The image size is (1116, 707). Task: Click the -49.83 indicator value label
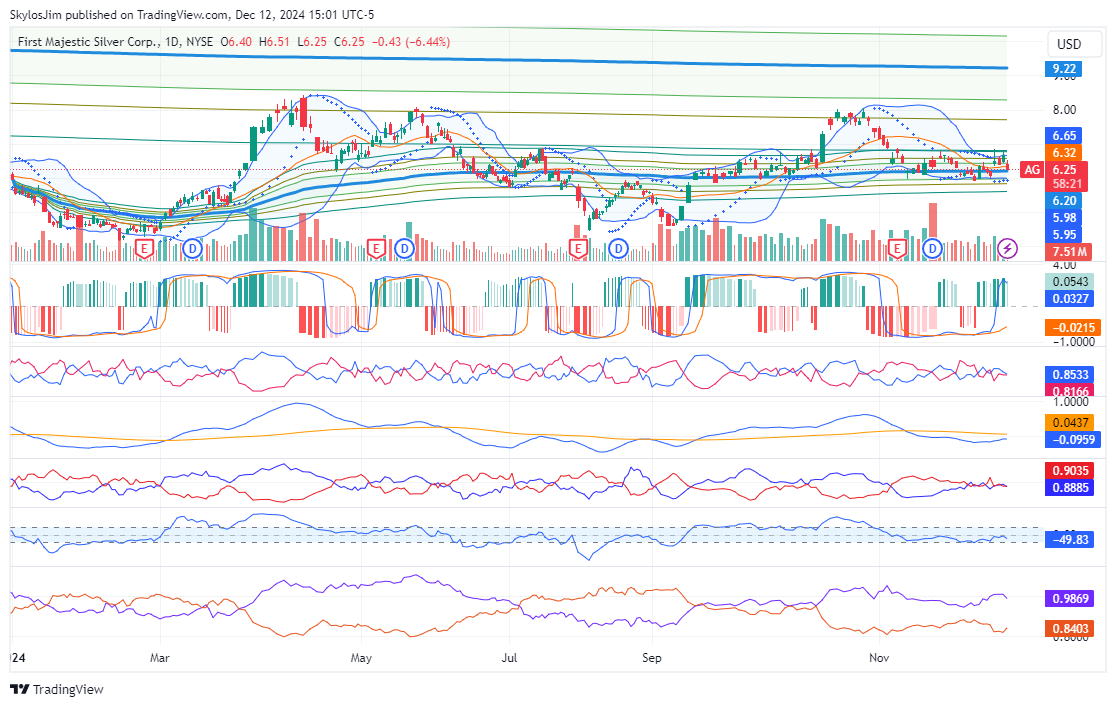pyautogui.click(x=1067, y=540)
